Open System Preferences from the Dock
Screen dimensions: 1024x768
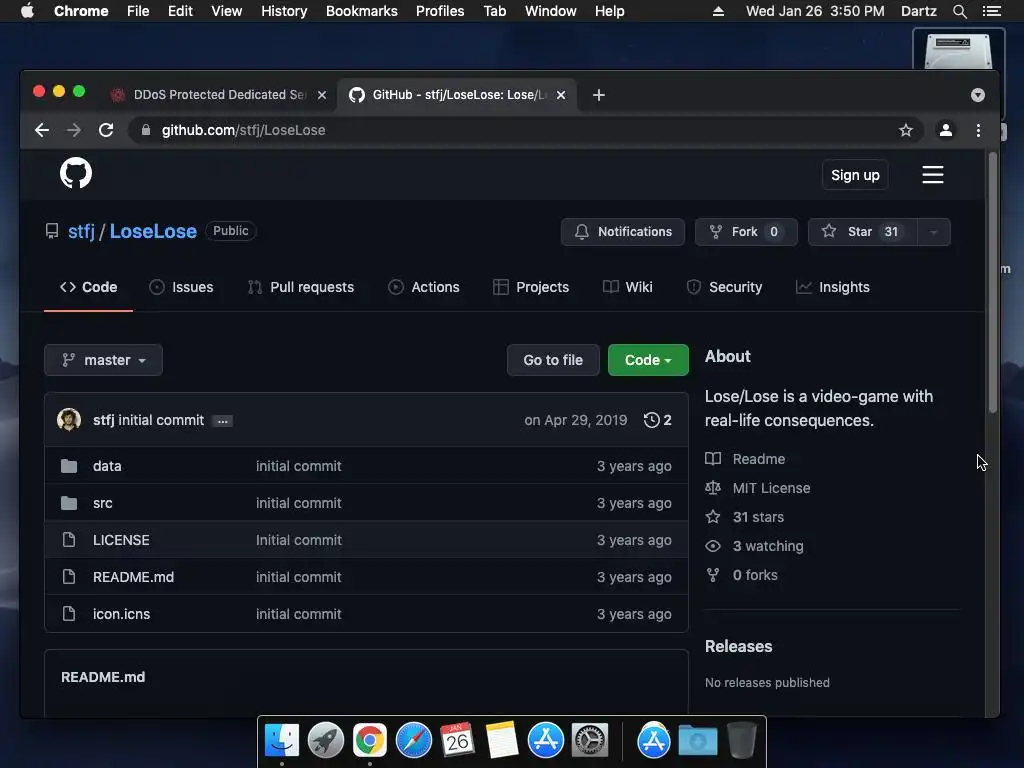(590, 740)
